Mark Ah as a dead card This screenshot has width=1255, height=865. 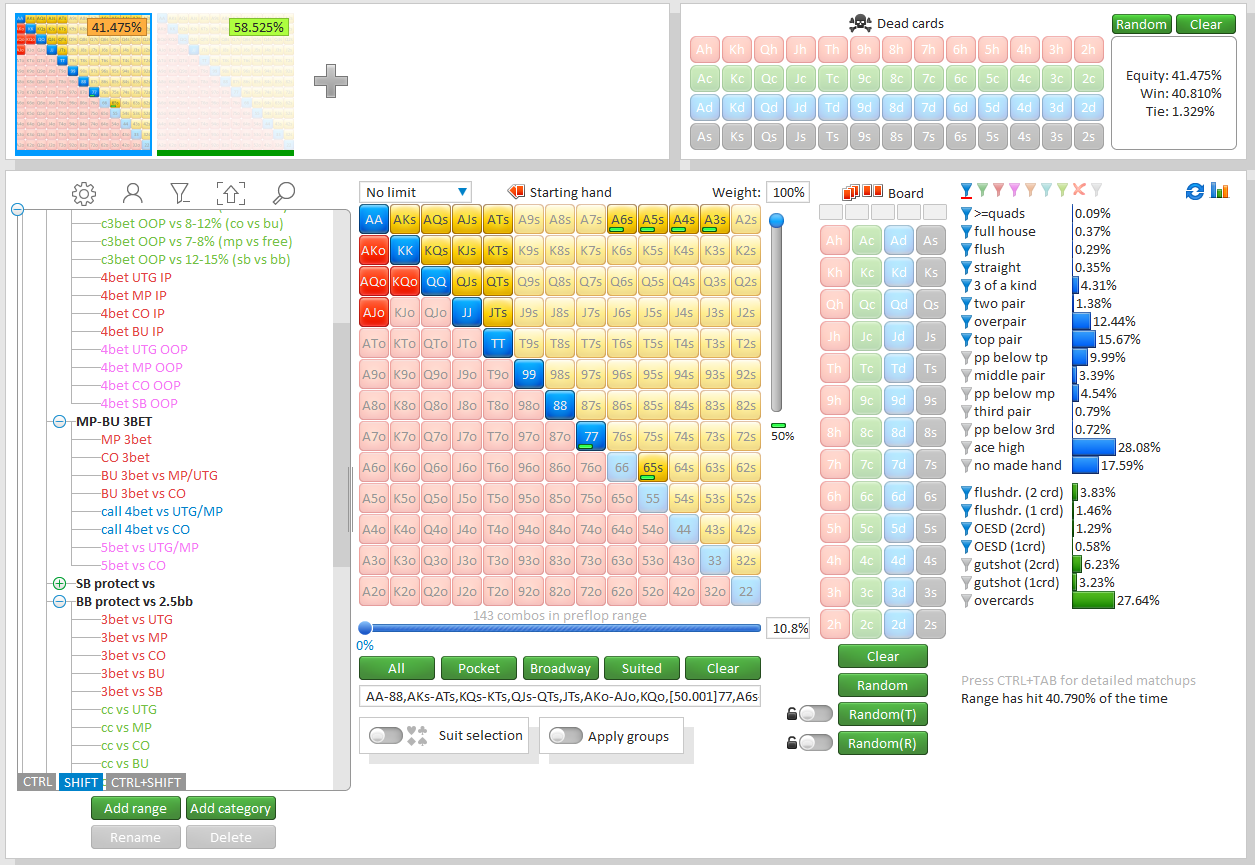click(x=704, y=50)
